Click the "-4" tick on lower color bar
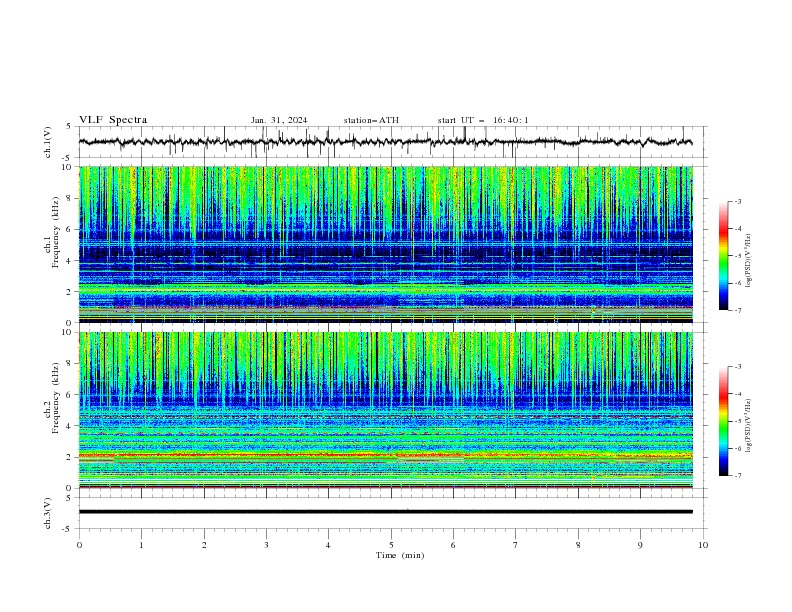This screenshot has width=792, height=612. [x=737, y=394]
